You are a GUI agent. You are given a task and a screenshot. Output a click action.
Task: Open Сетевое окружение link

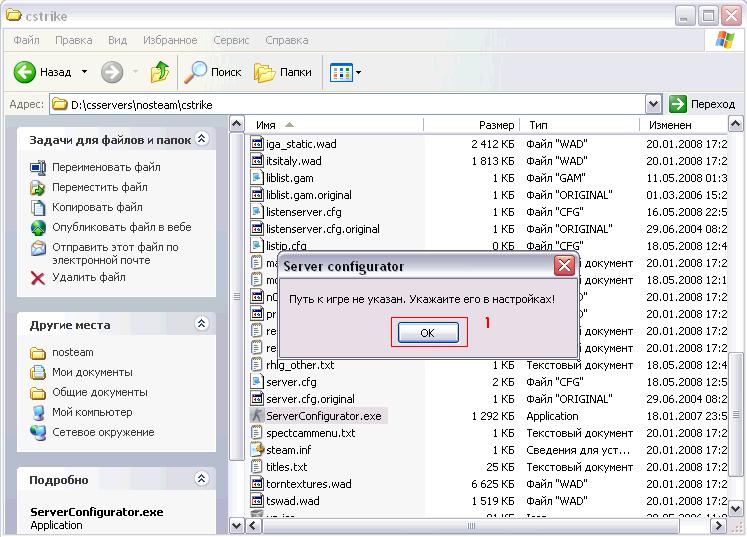click(103, 432)
